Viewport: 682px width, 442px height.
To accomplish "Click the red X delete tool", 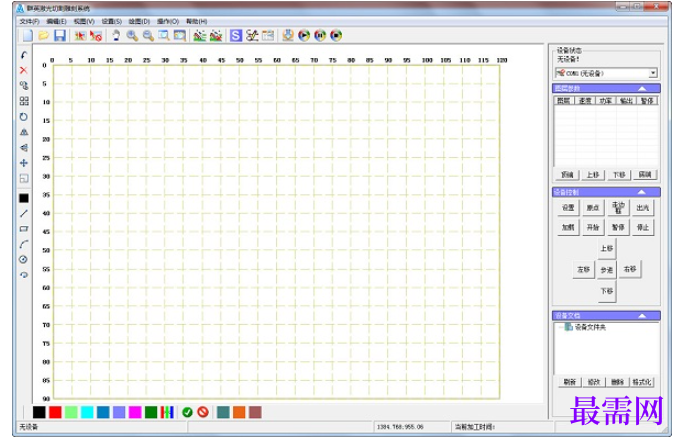I will coord(24,70).
